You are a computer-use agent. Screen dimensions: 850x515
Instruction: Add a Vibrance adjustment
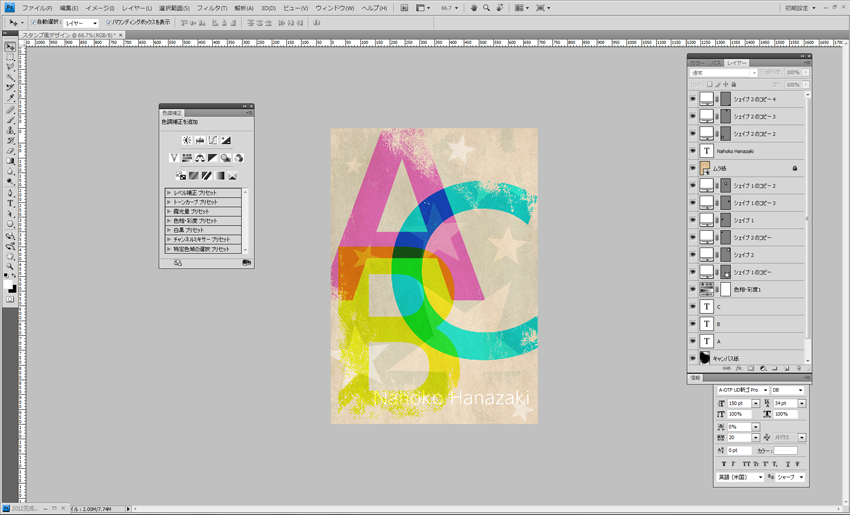[x=174, y=158]
